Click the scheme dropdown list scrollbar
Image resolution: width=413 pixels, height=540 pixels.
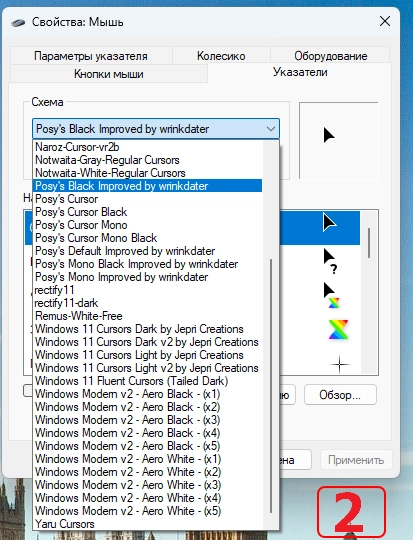tap(271, 386)
